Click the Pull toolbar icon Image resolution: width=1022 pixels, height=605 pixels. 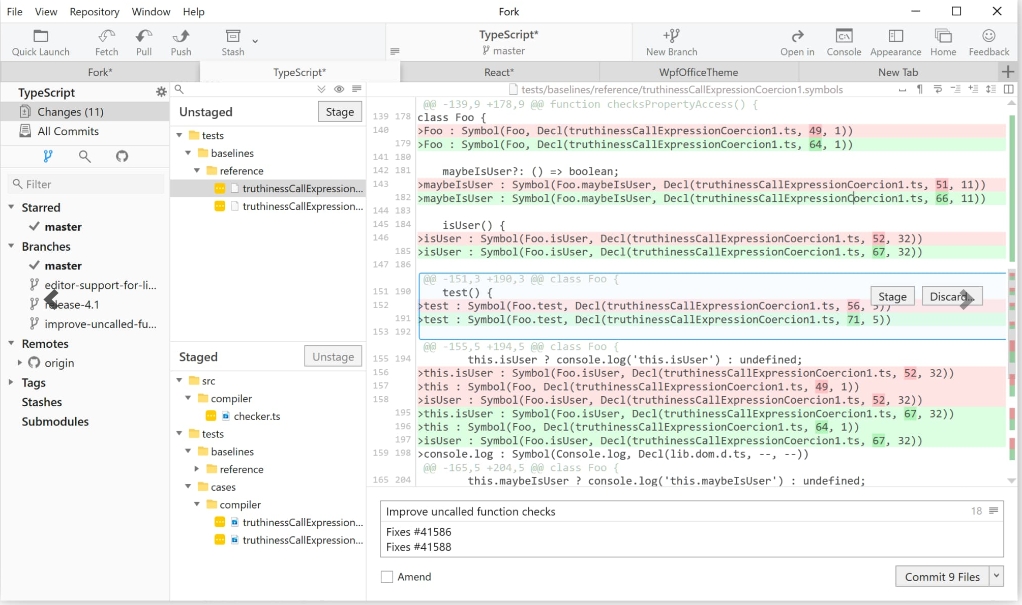pos(144,37)
